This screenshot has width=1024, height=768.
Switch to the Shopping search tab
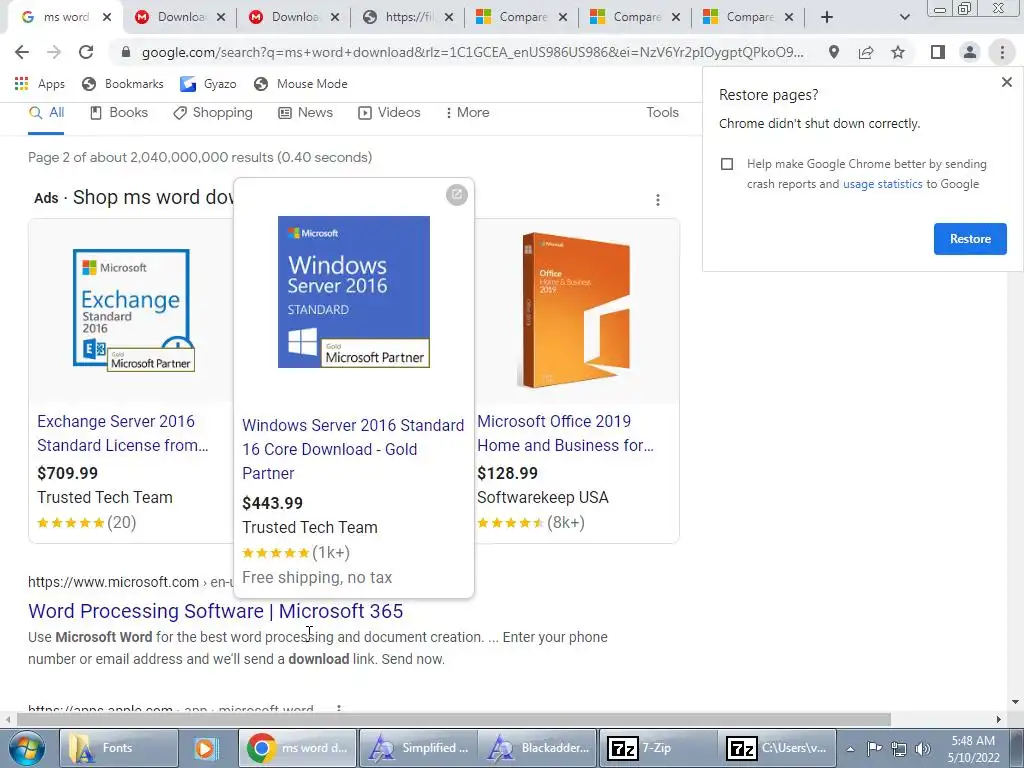tap(212, 112)
